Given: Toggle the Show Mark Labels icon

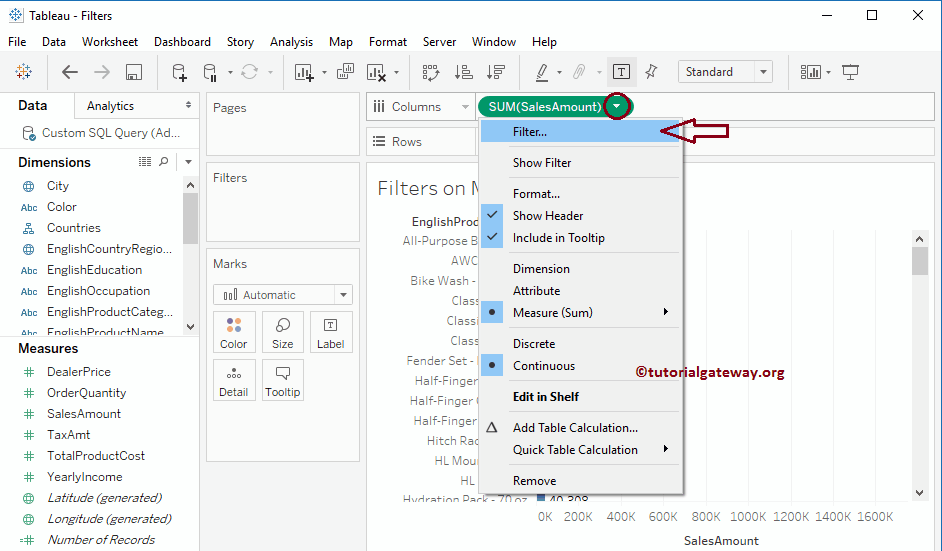Looking at the screenshot, I should 621,72.
